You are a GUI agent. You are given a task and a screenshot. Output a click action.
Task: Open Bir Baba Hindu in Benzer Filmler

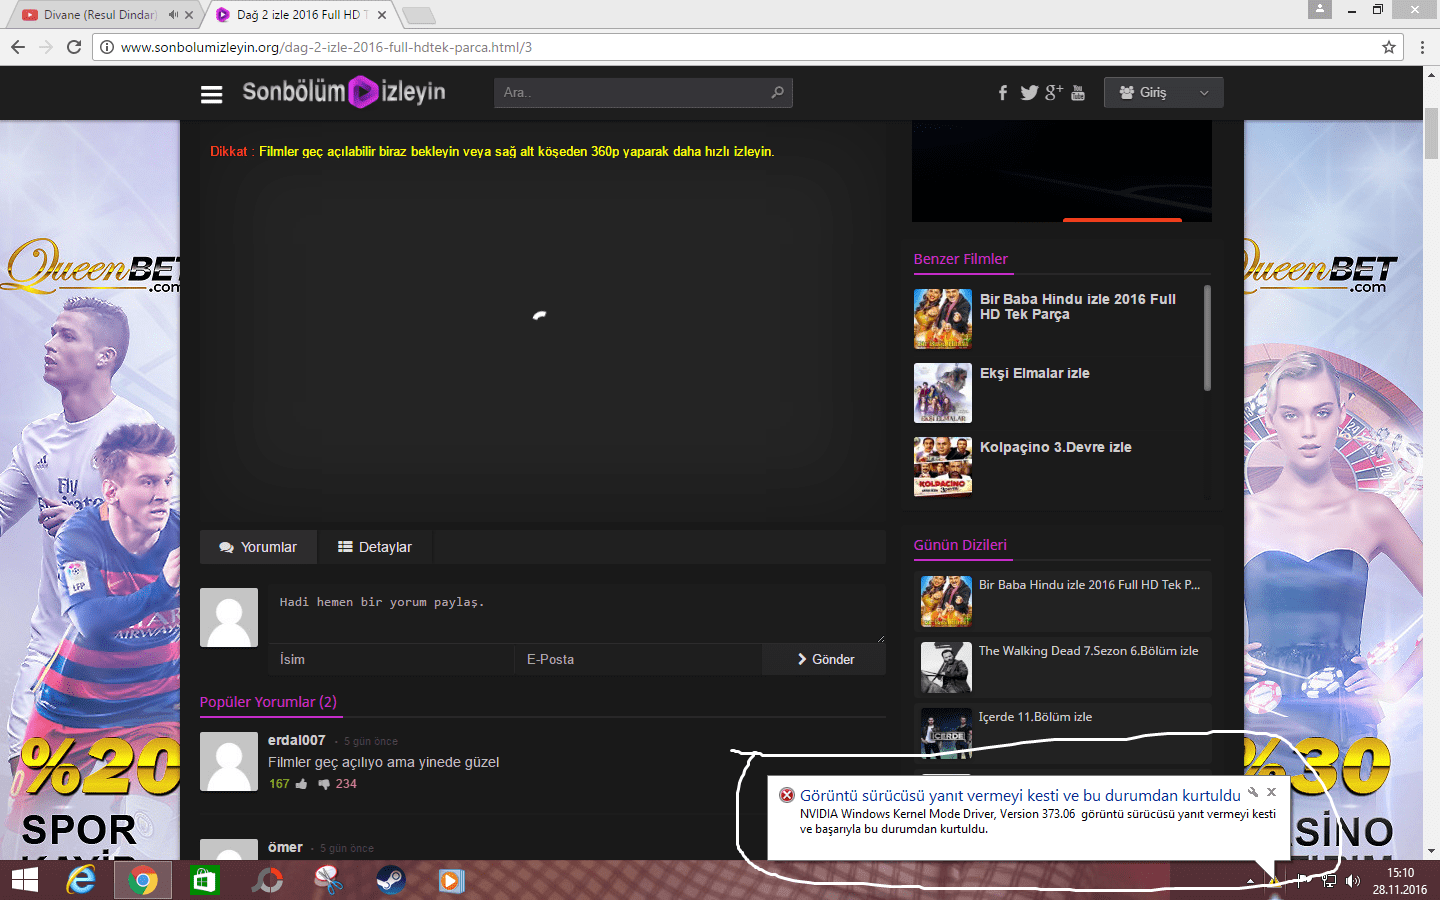[x=1078, y=306]
